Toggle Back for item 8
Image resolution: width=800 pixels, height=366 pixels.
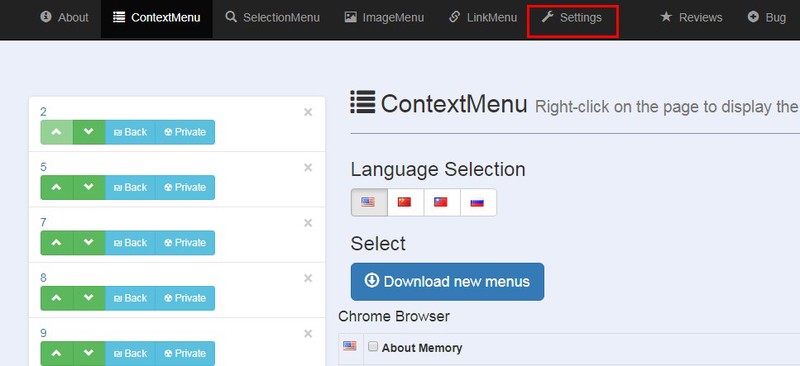(x=130, y=298)
